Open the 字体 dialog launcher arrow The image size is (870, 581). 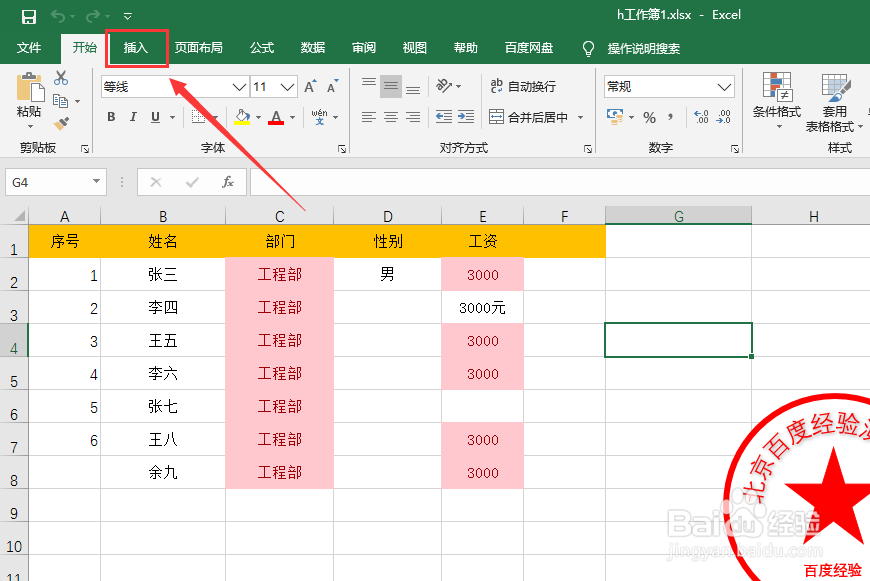tap(342, 147)
